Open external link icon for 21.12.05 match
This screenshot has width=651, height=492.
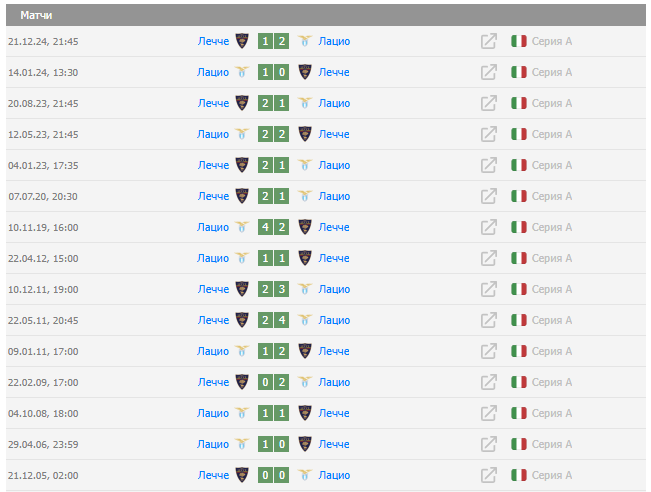click(x=489, y=475)
